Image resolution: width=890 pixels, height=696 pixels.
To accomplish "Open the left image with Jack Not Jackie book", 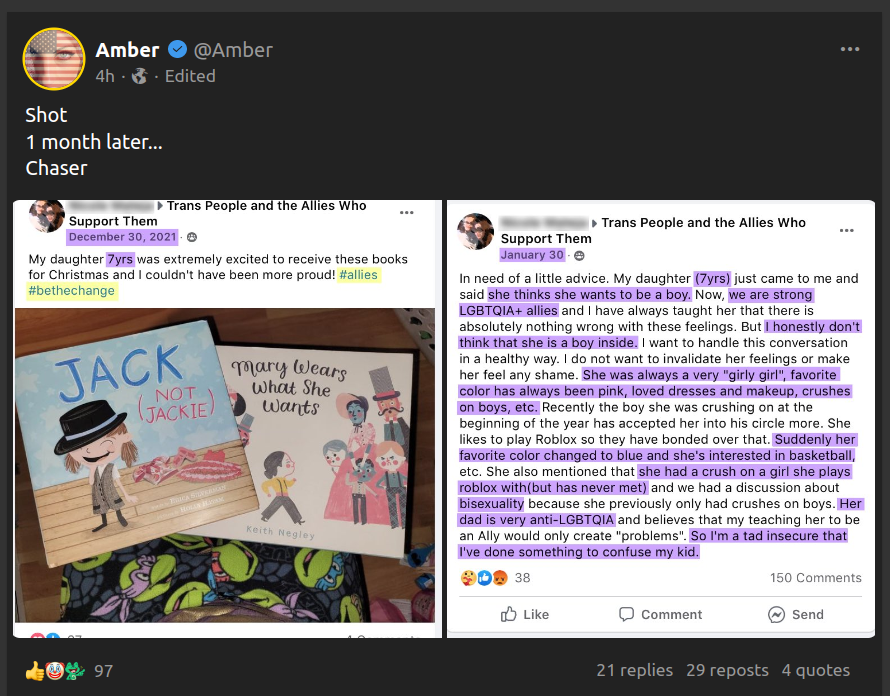I will click(x=227, y=419).
